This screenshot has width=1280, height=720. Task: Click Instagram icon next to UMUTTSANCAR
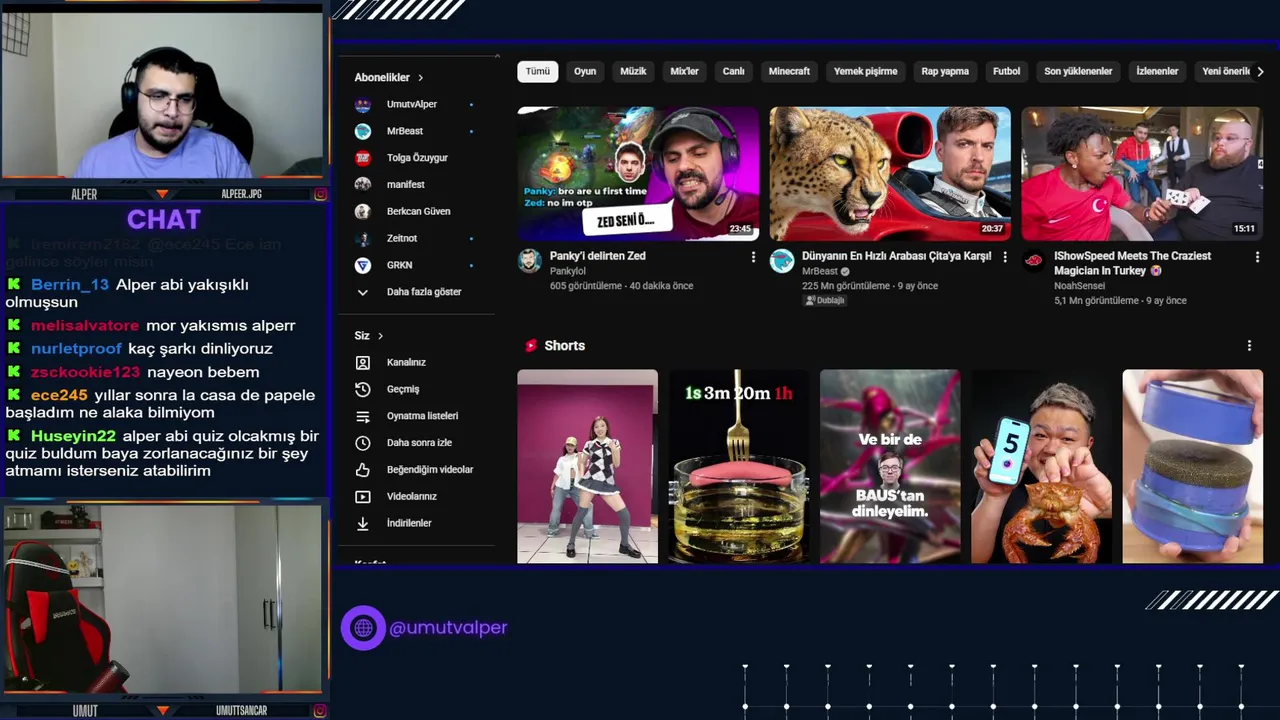(321, 711)
